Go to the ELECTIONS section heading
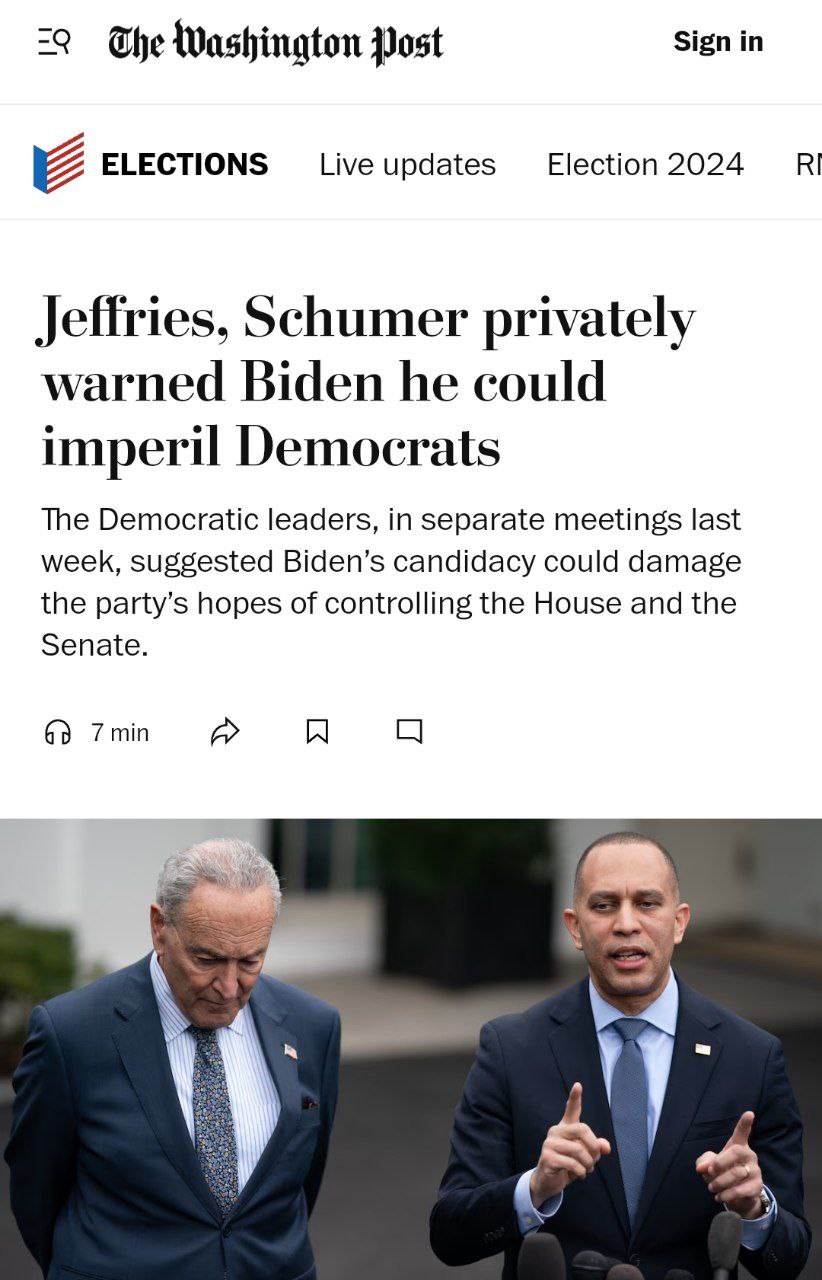The width and height of the screenshot is (822, 1280). [185, 164]
